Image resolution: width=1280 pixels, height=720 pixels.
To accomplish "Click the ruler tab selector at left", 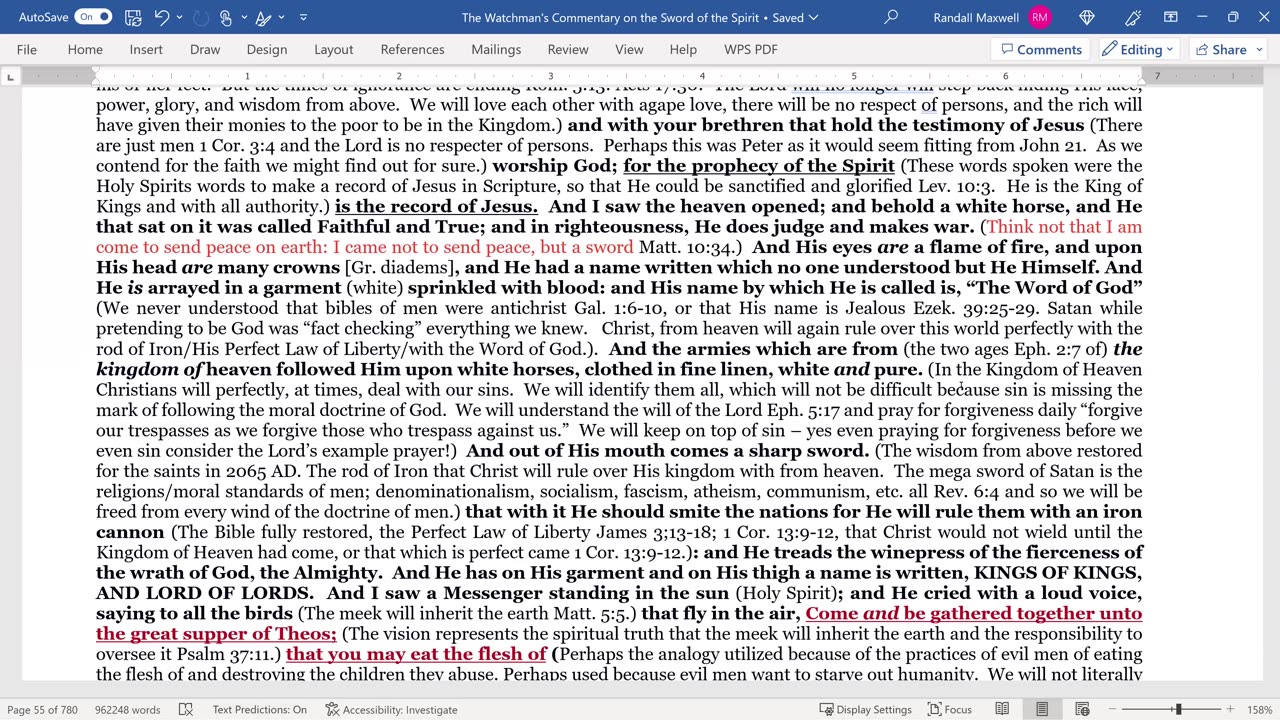I will pos(11,77).
